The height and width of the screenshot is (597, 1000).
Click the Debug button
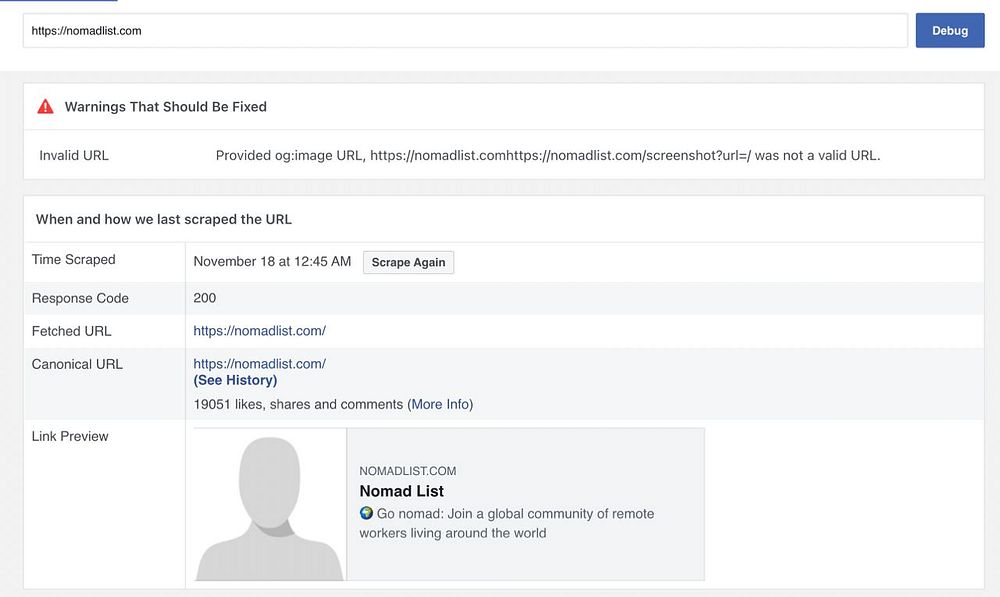pos(950,31)
